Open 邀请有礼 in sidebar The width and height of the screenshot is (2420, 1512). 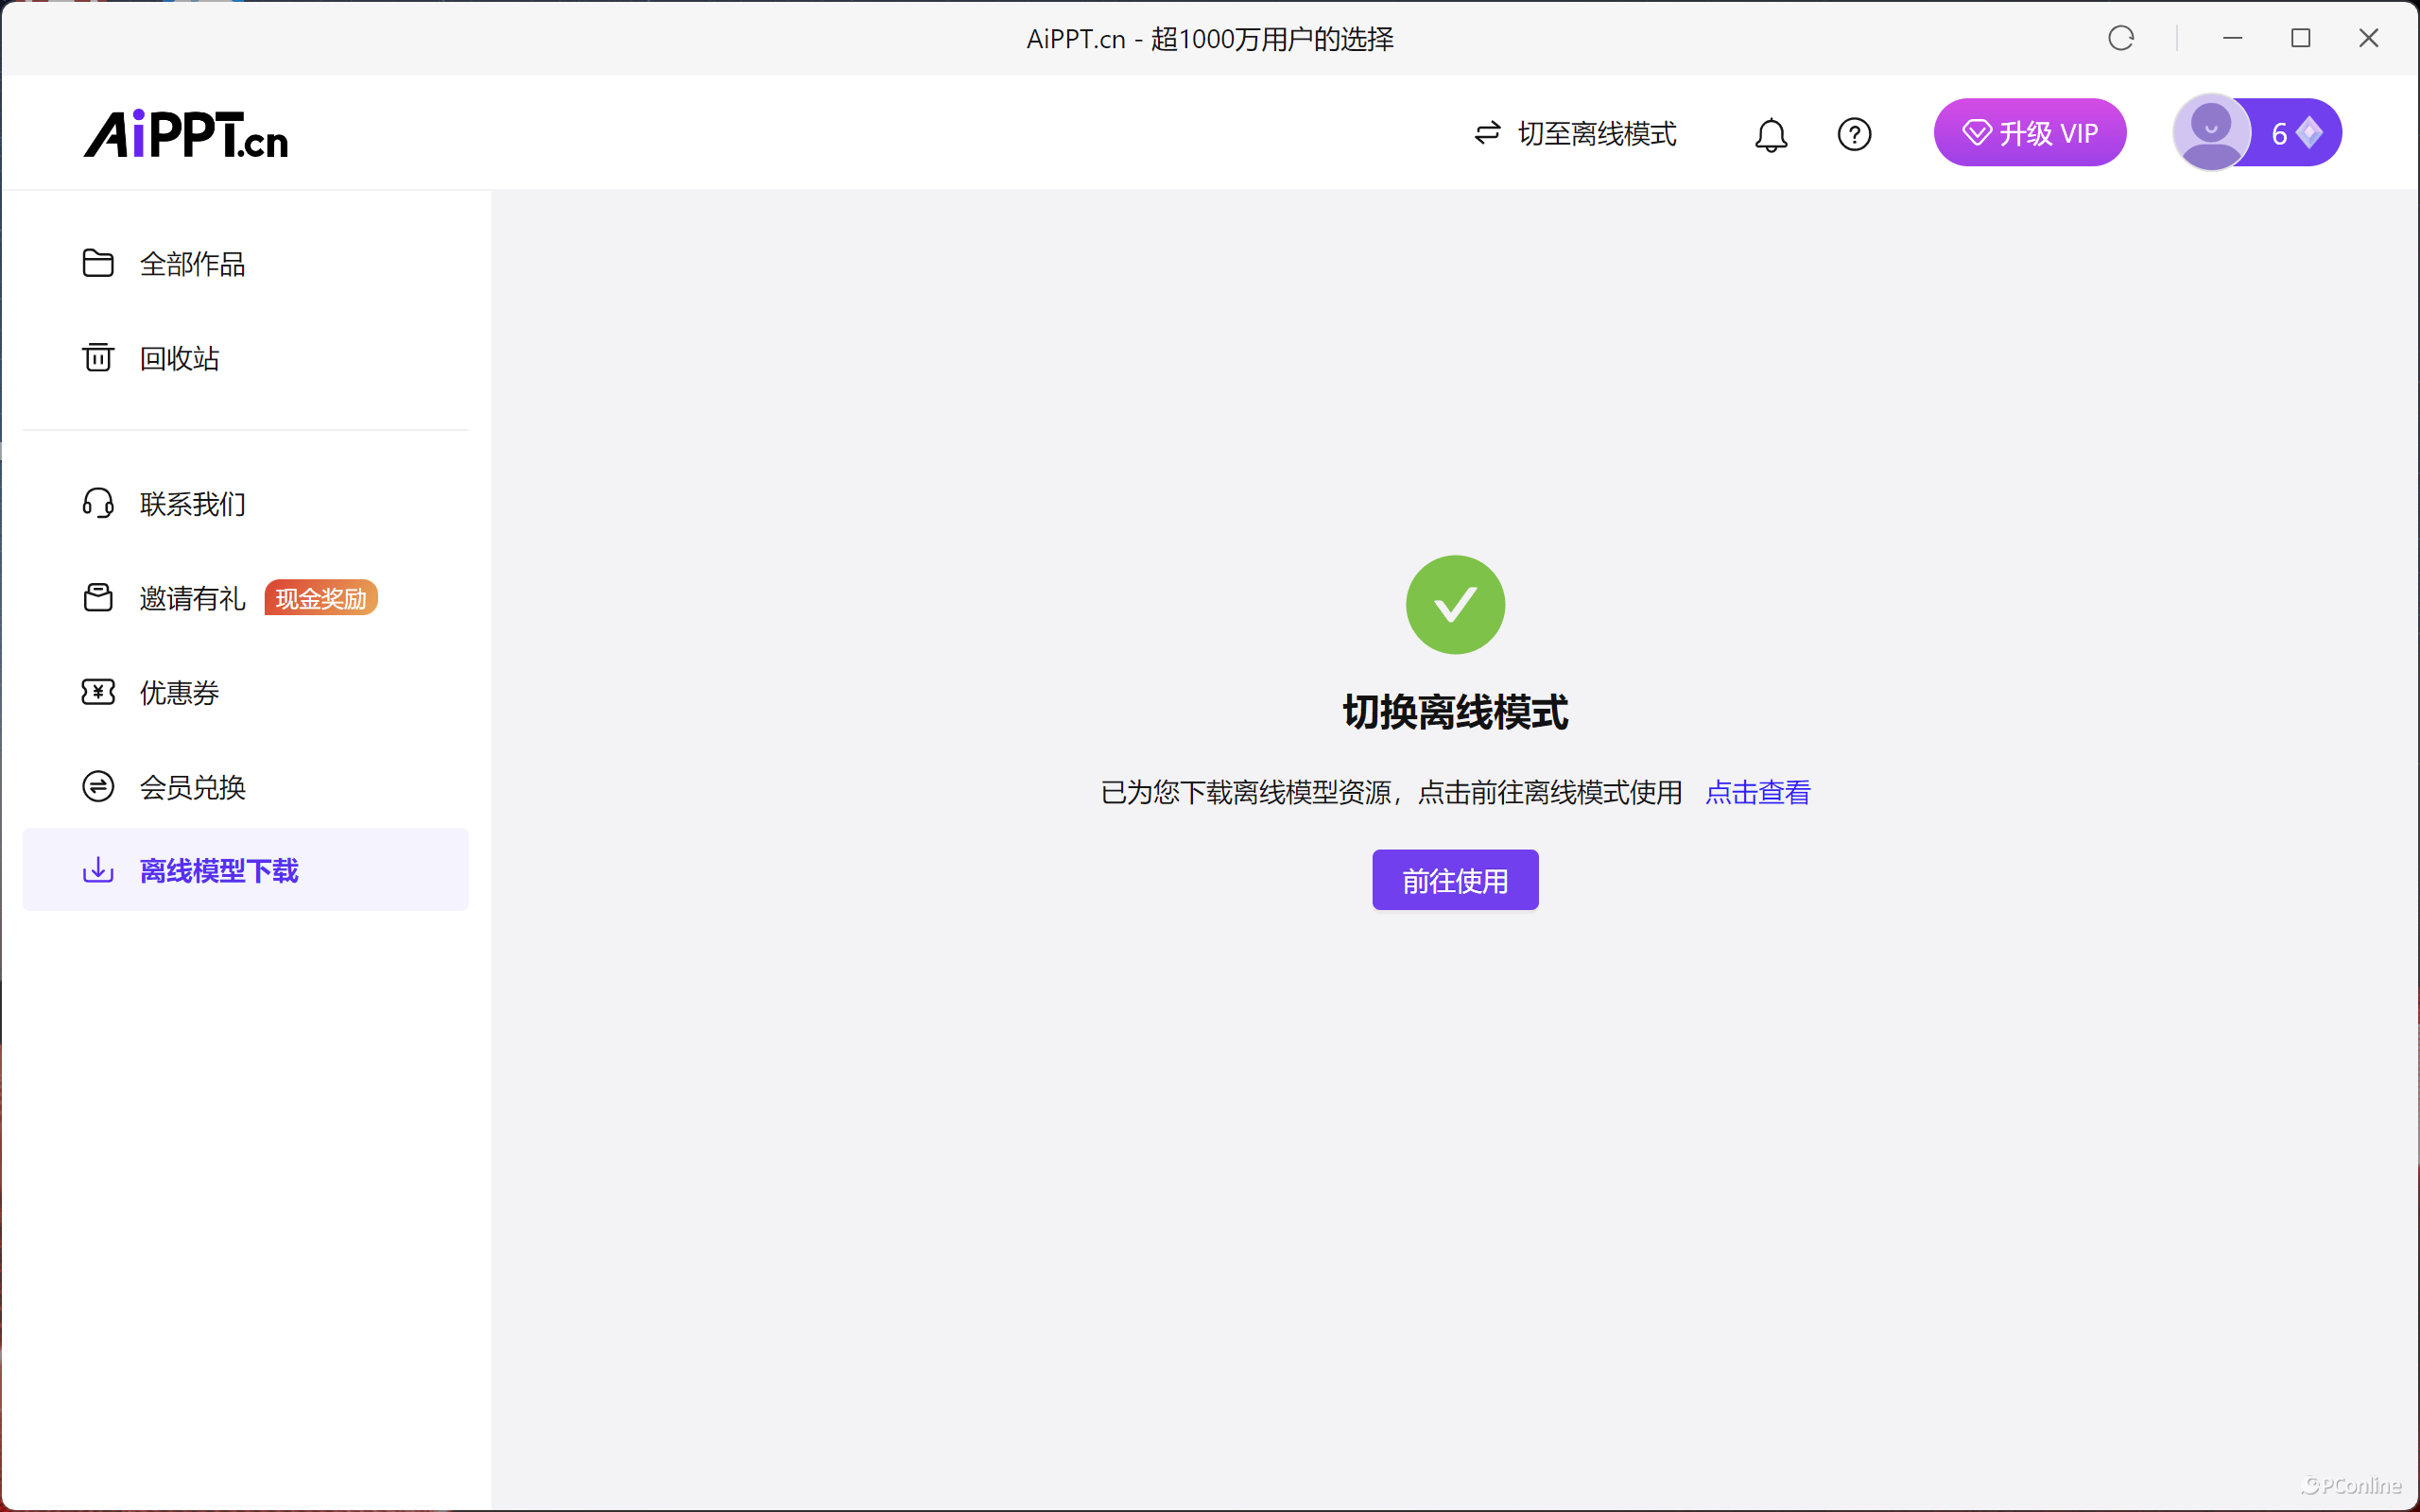(192, 598)
